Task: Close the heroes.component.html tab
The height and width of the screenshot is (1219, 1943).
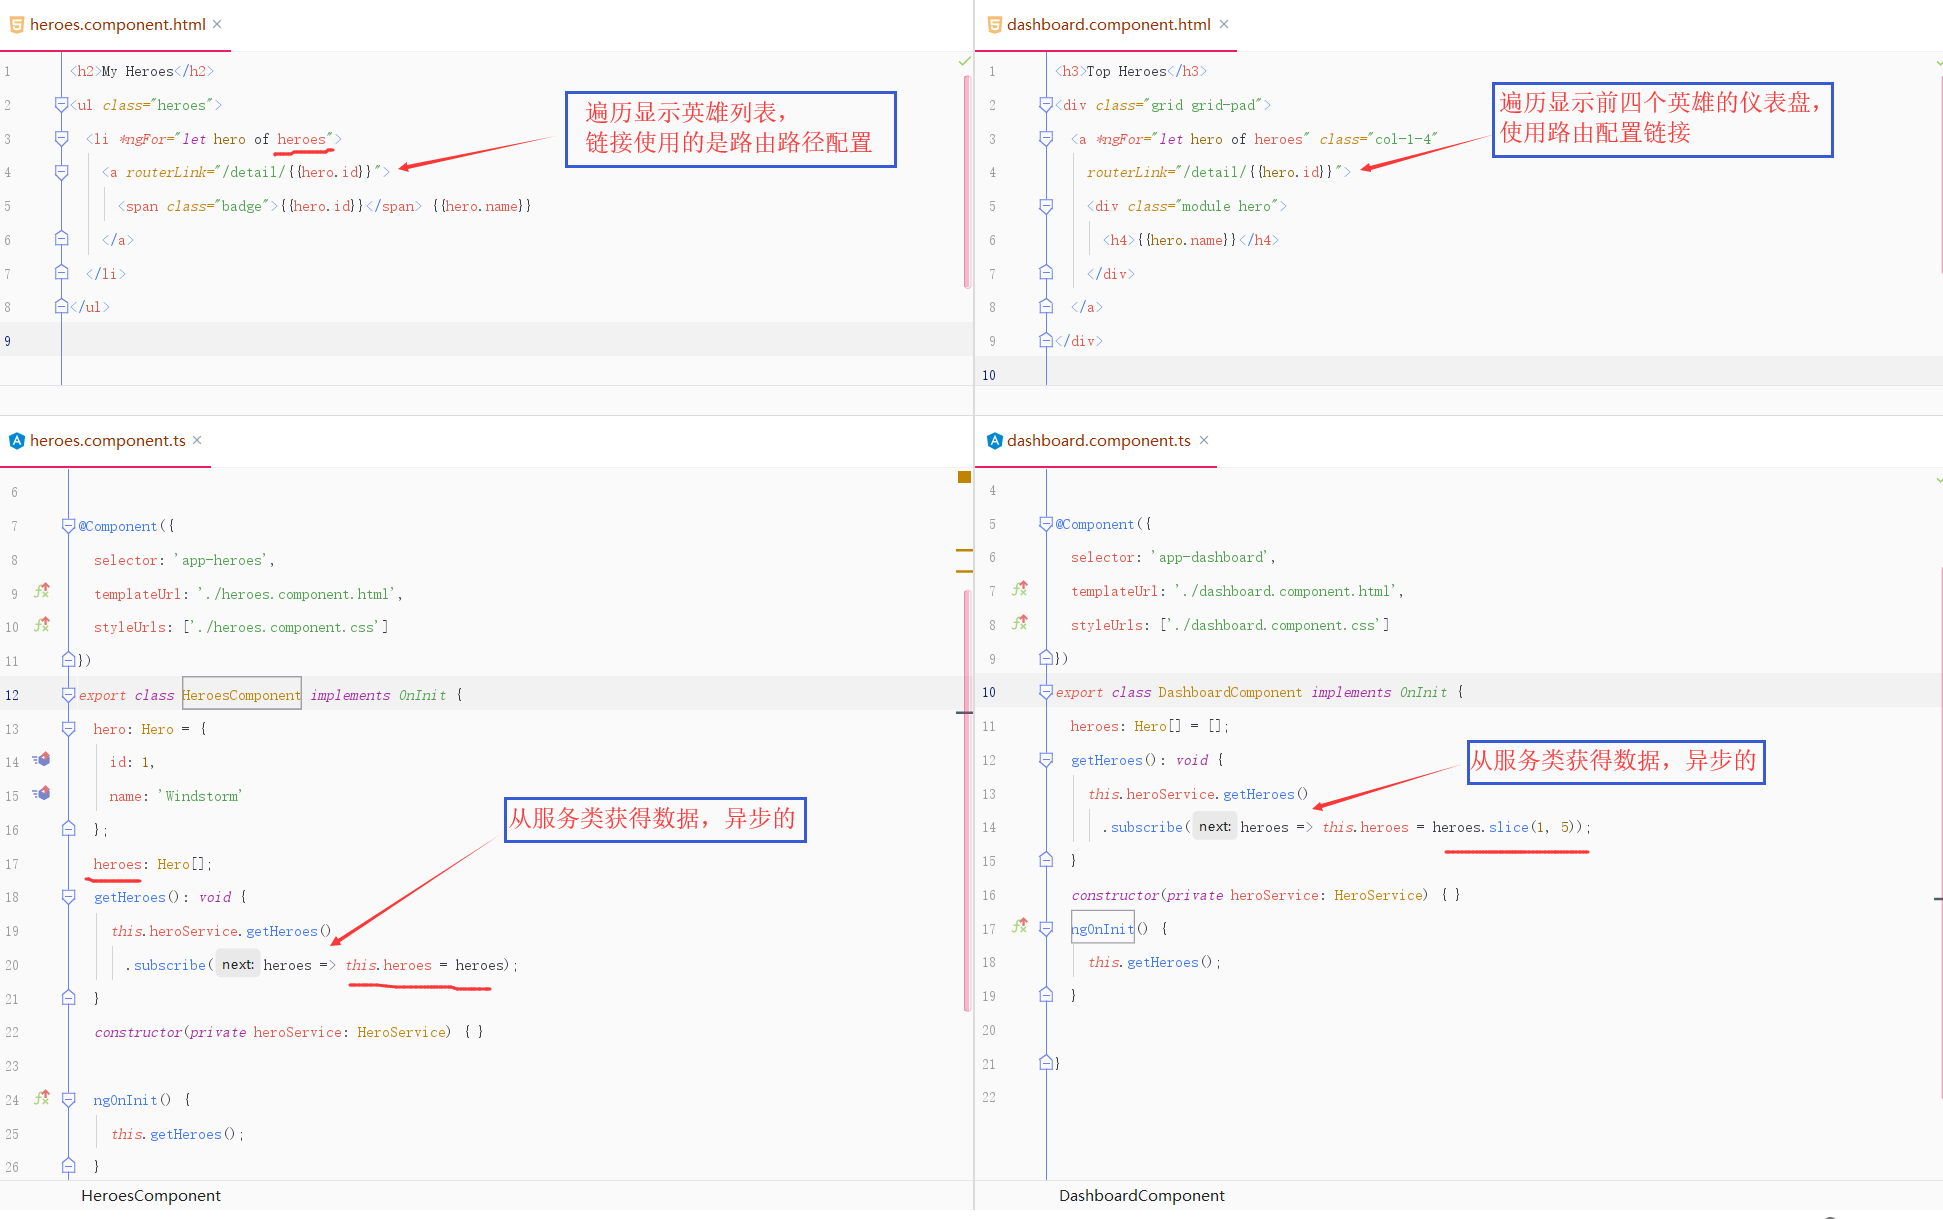Action: click(x=217, y=25)
